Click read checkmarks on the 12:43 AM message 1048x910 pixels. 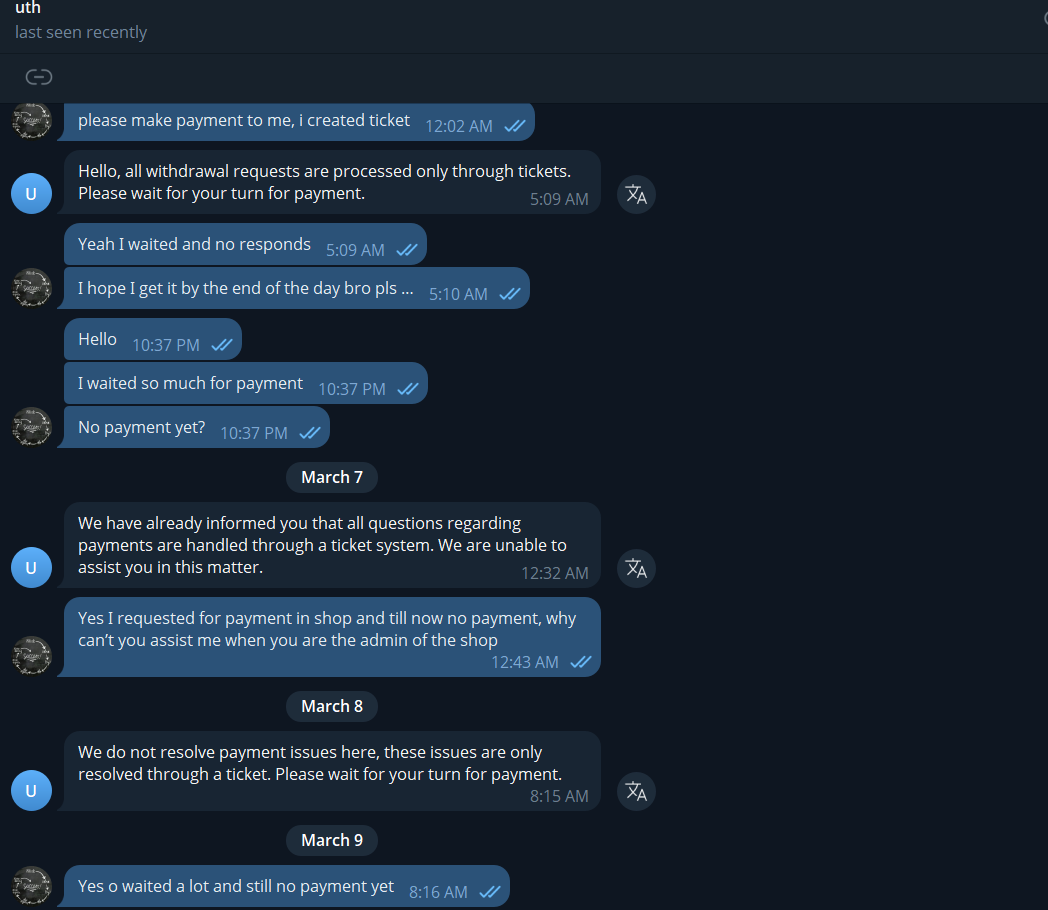[580, 662]
